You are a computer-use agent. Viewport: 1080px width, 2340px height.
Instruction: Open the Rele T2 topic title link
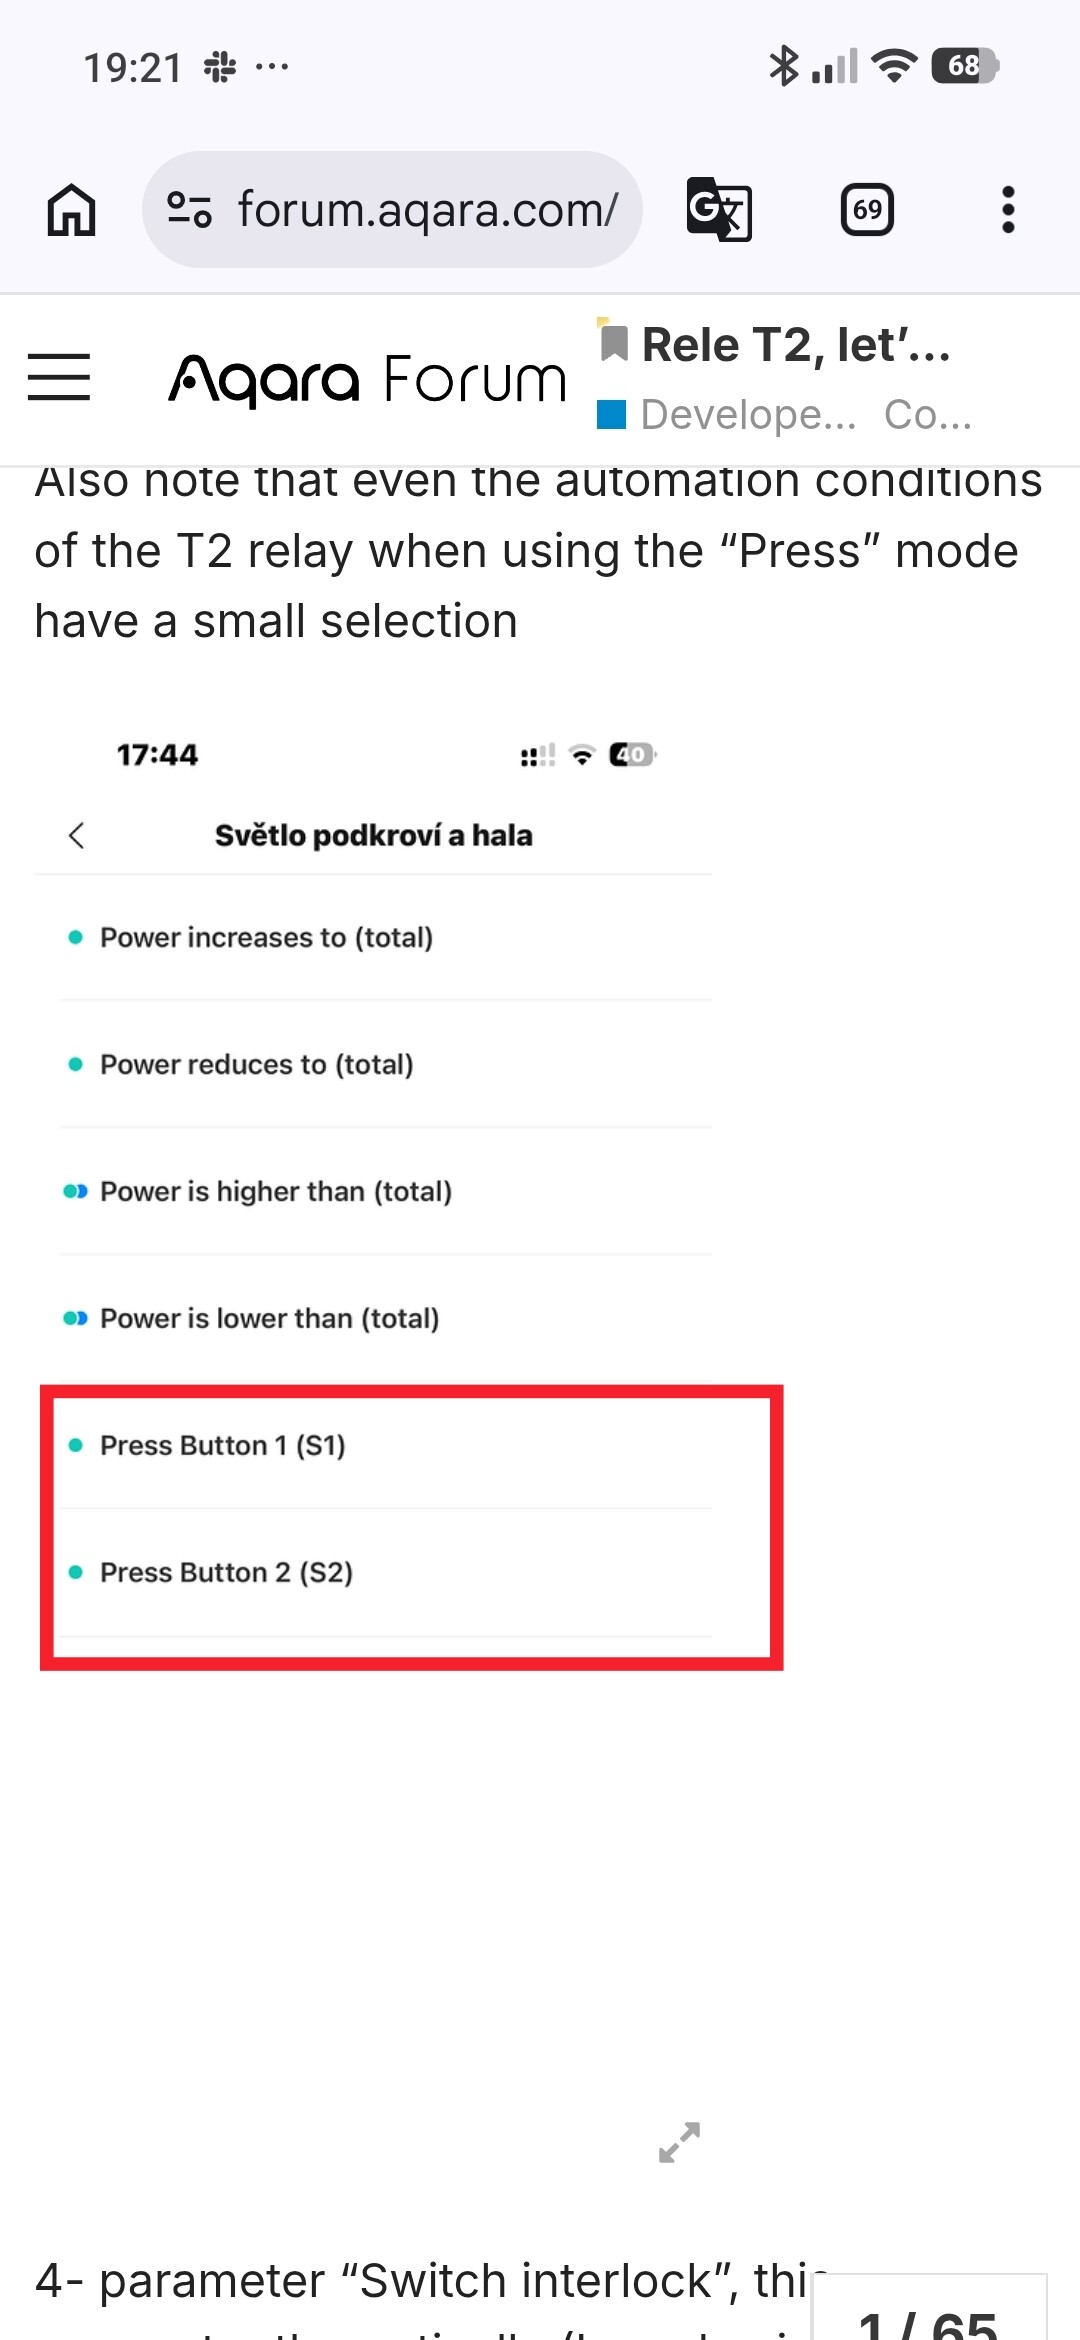coord(796,345)
